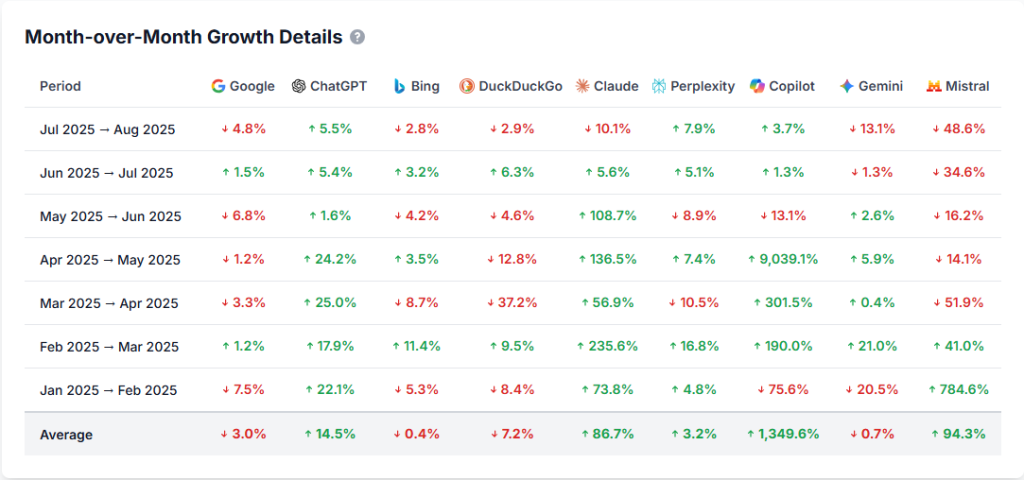Click Mistral's 784.6% growth value
Viewport: 1024px width, 480px height.
tap(958, 390)
